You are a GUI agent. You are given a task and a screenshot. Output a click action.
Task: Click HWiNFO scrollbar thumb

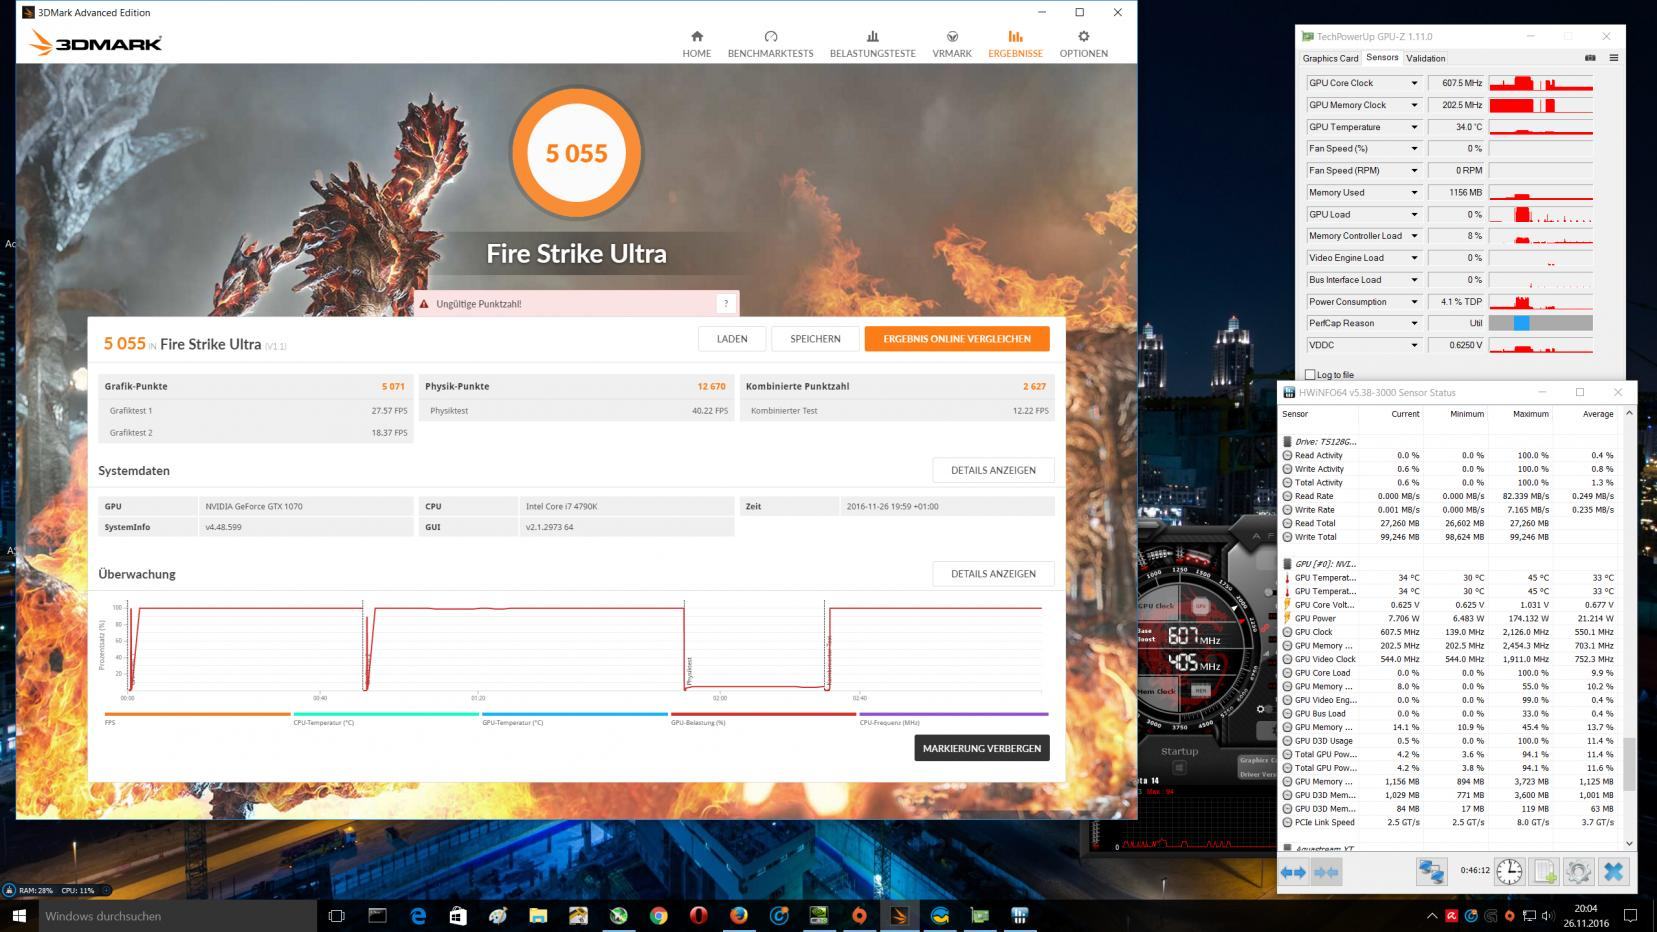click(1629, 764)
